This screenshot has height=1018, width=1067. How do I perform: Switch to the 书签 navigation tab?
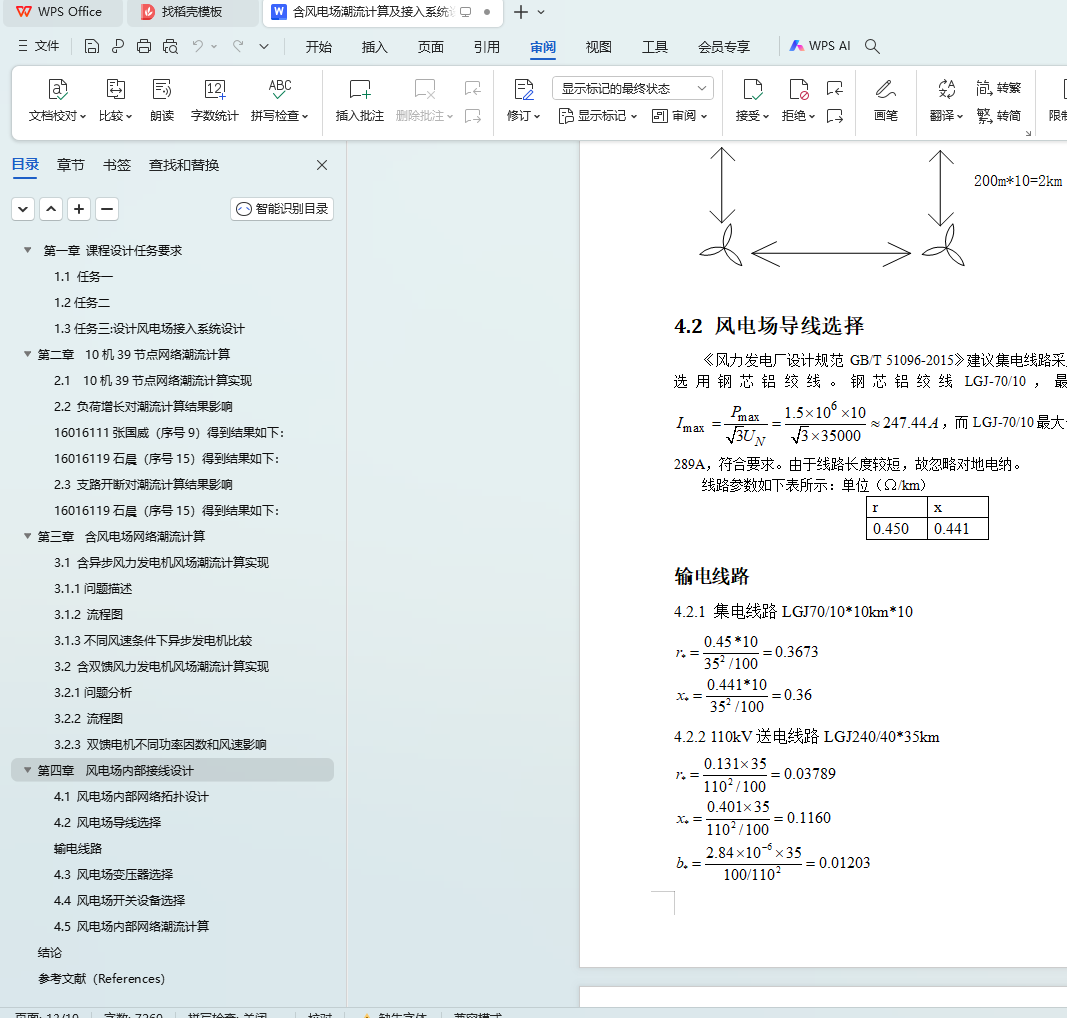pyautogui.click(x=116, y=165)
